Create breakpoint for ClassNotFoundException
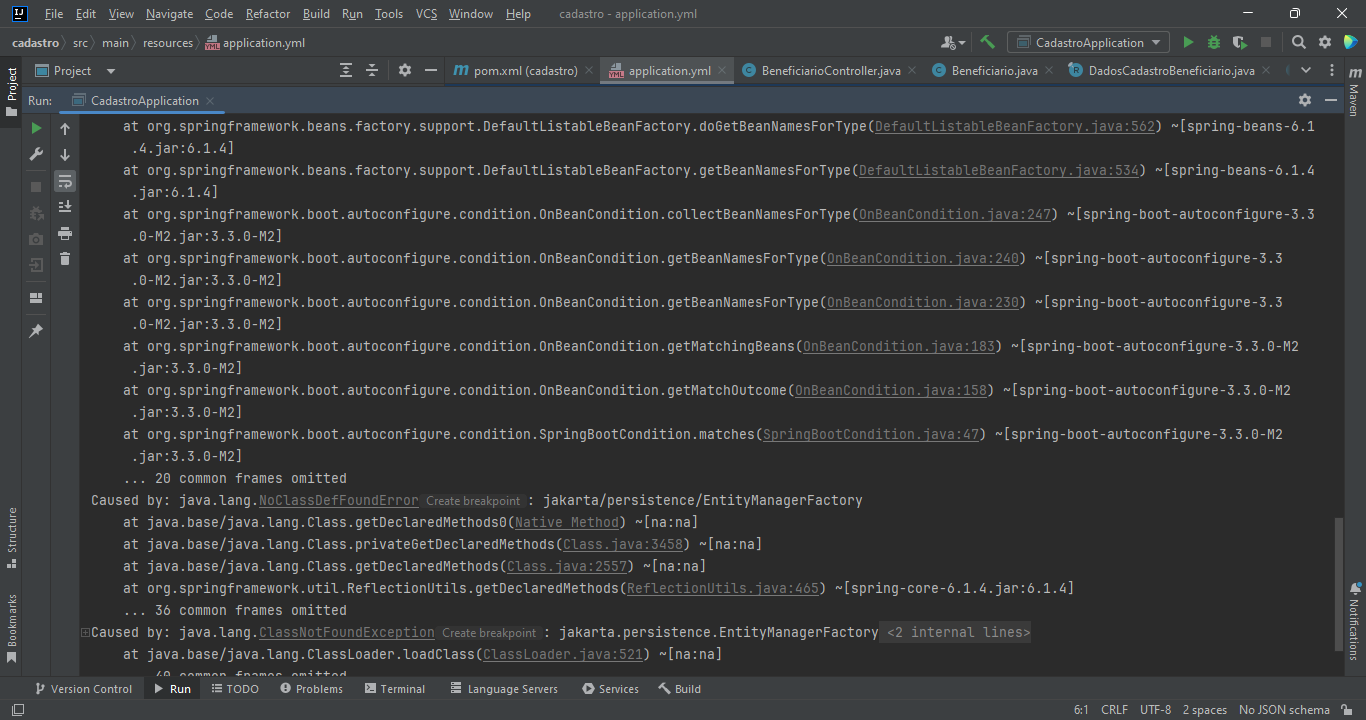1366x720 pixels. point(489,633)
